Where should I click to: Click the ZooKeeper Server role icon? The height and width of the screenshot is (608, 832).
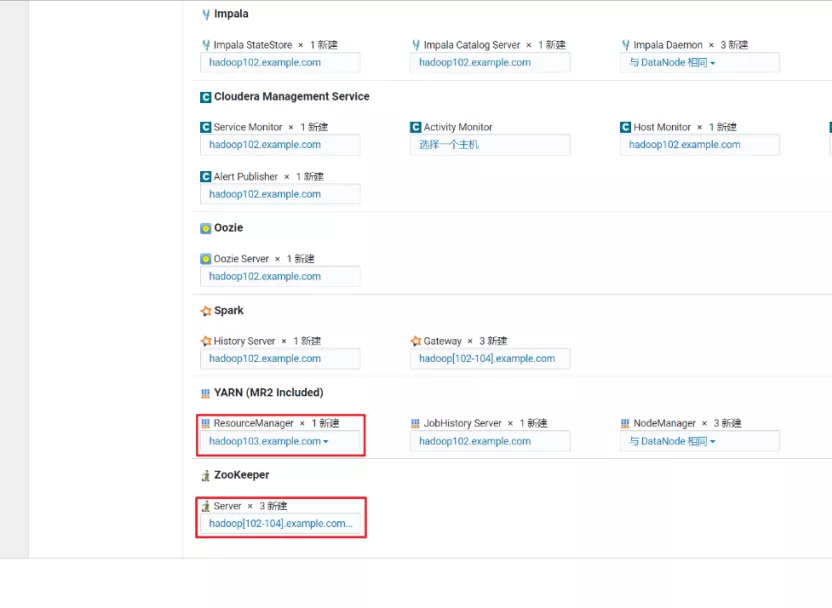pos(206,506)
